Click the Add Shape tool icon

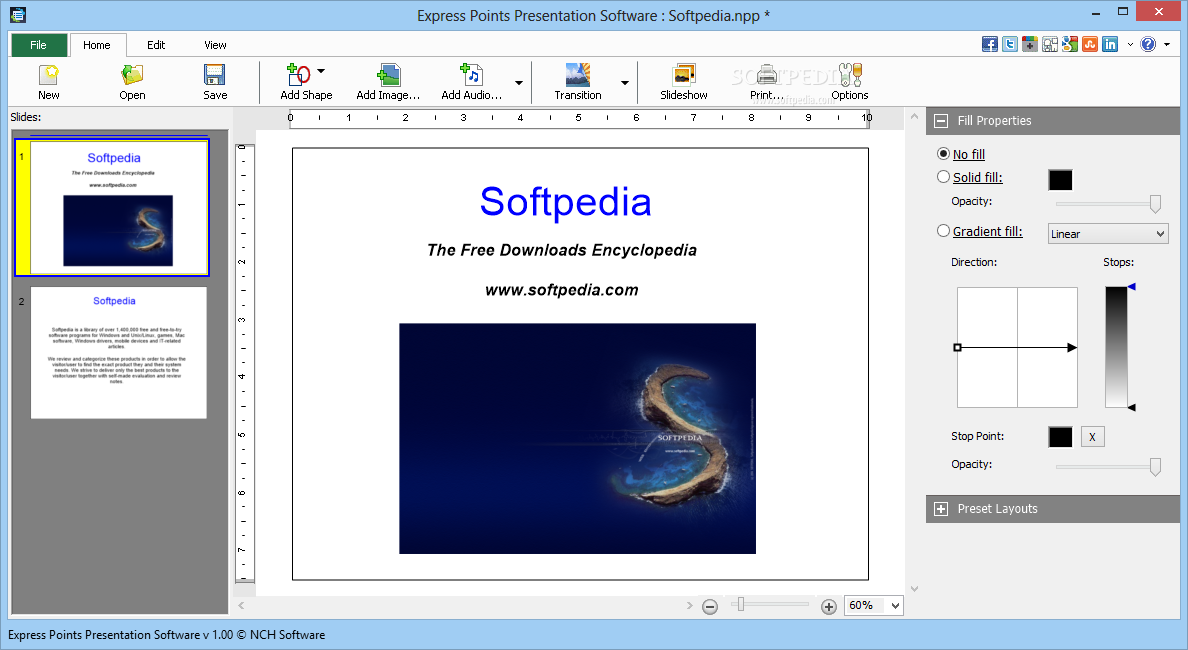pyautogui.click(x=299, y=74)
